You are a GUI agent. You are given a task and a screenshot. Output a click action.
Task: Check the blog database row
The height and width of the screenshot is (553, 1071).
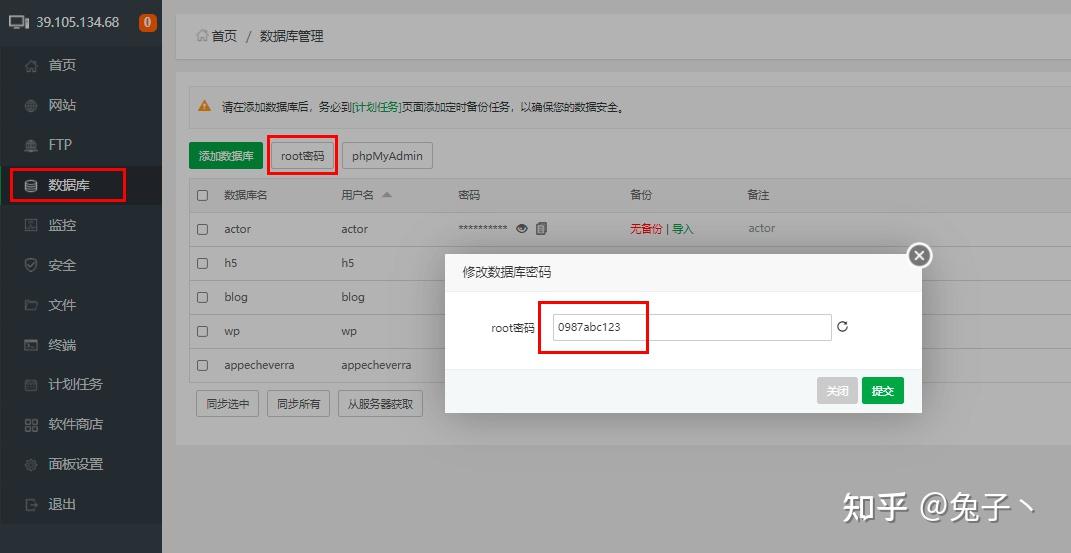coord(202,298)
